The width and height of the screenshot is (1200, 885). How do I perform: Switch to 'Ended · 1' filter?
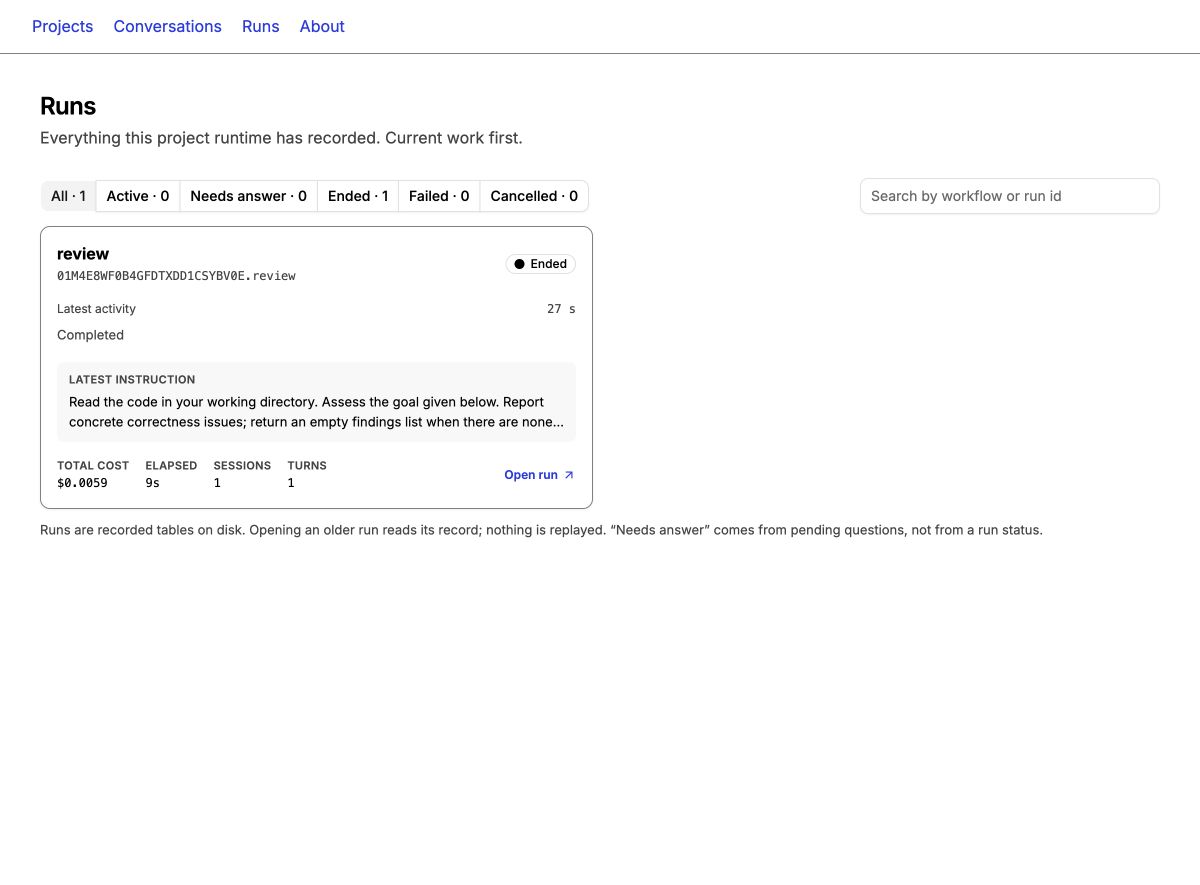(358, 196)
